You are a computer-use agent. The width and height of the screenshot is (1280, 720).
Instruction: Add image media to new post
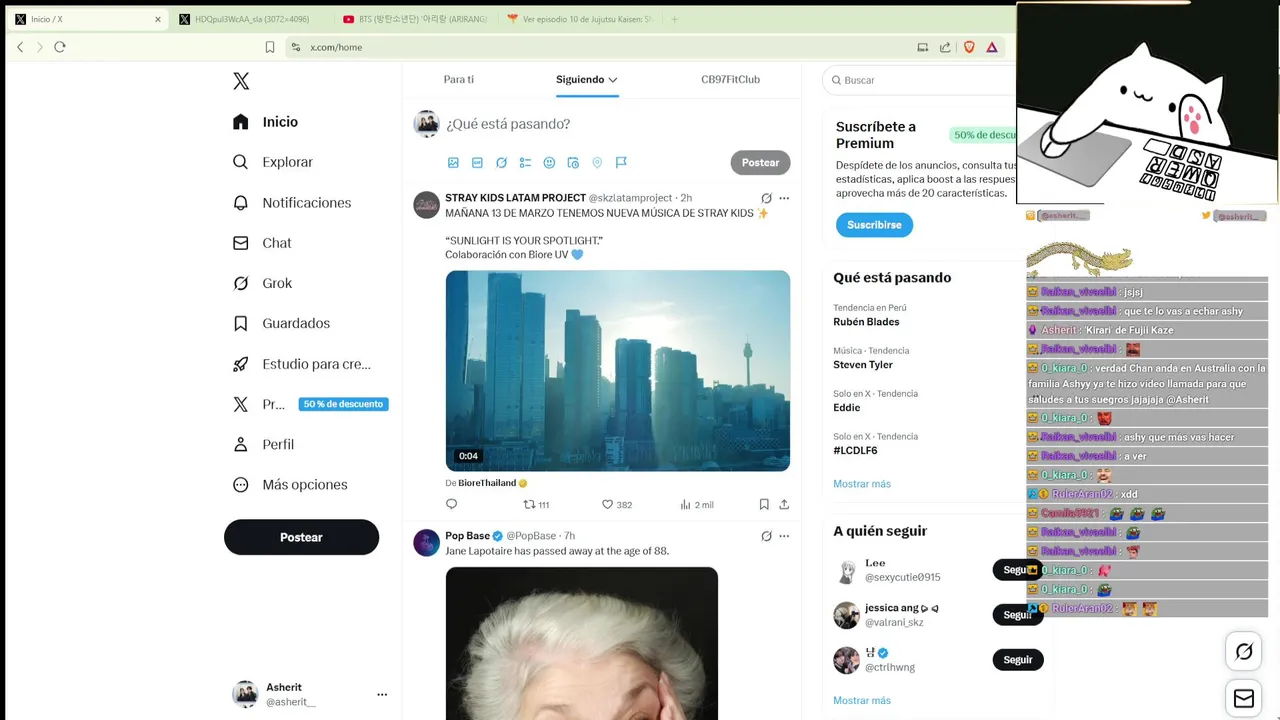pyautogui.click(x=453, y=163)
